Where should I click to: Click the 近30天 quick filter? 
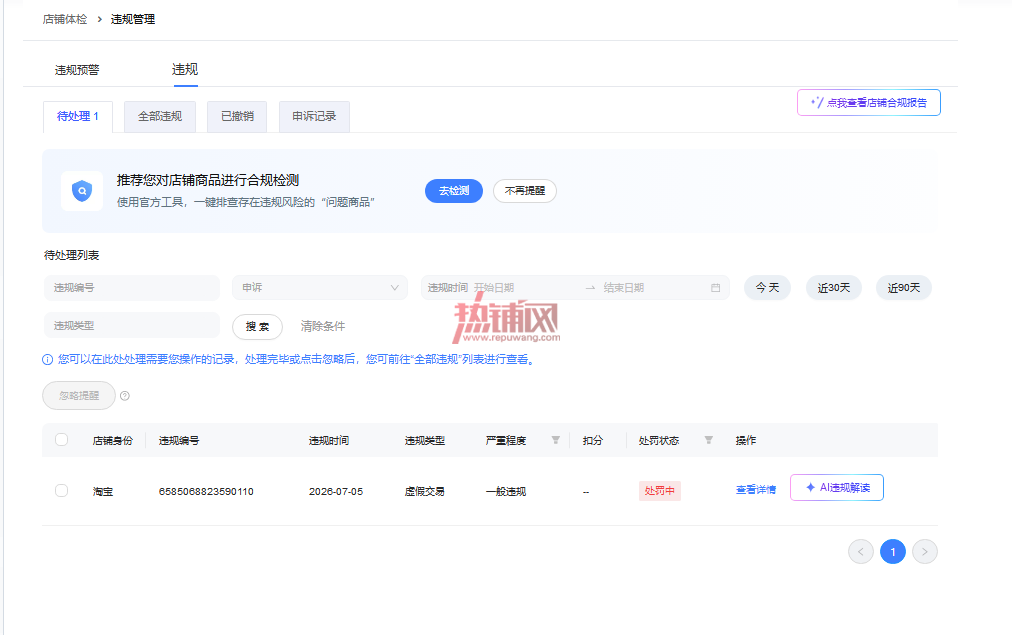coord(833,288)
